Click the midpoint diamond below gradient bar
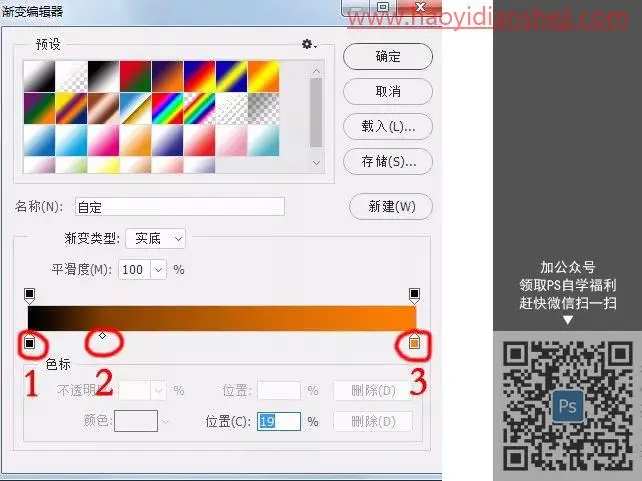Image resolution: width=642 pixels, height=481 pixels. [x=102, y=336]
